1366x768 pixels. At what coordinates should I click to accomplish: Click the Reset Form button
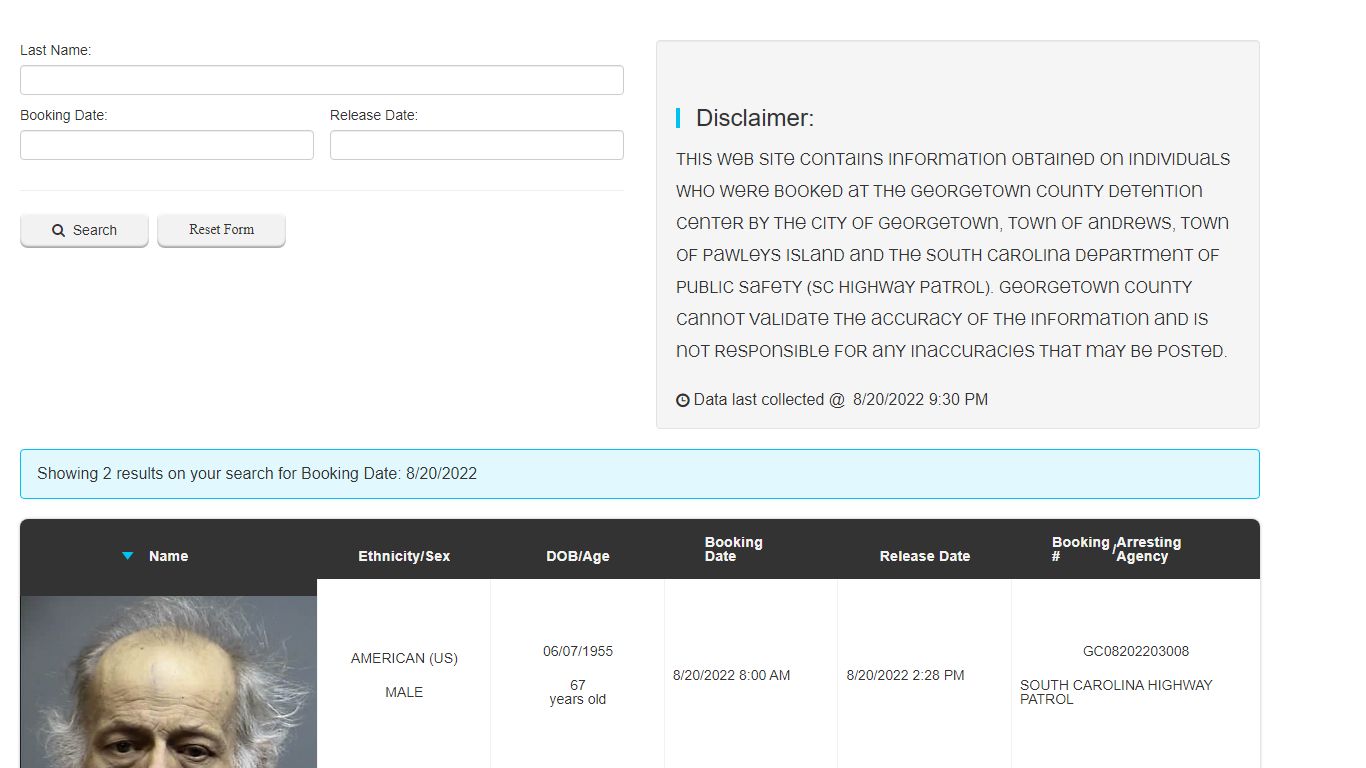(x=221, y=230)
